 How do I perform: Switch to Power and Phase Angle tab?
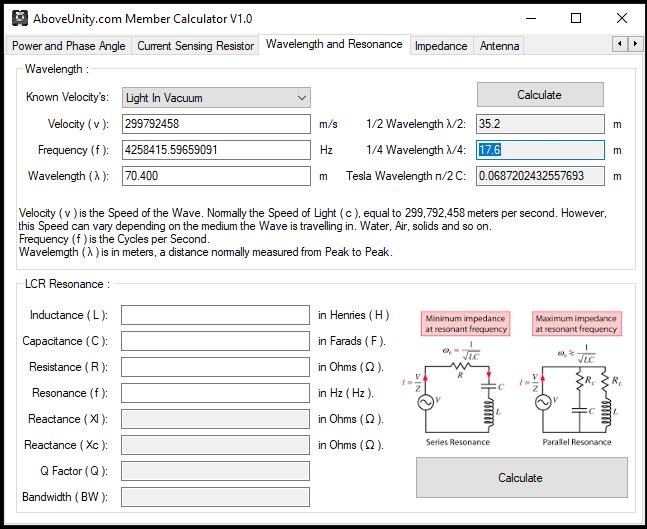68,46
